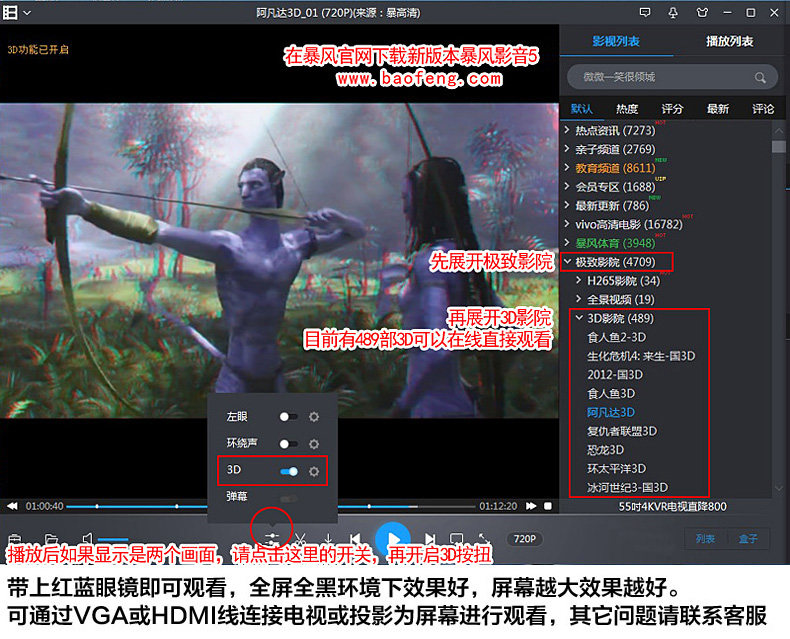Switch to the 播放列表 tab
This screenshot has width=790, height=639.
click(x=730, y=41)
